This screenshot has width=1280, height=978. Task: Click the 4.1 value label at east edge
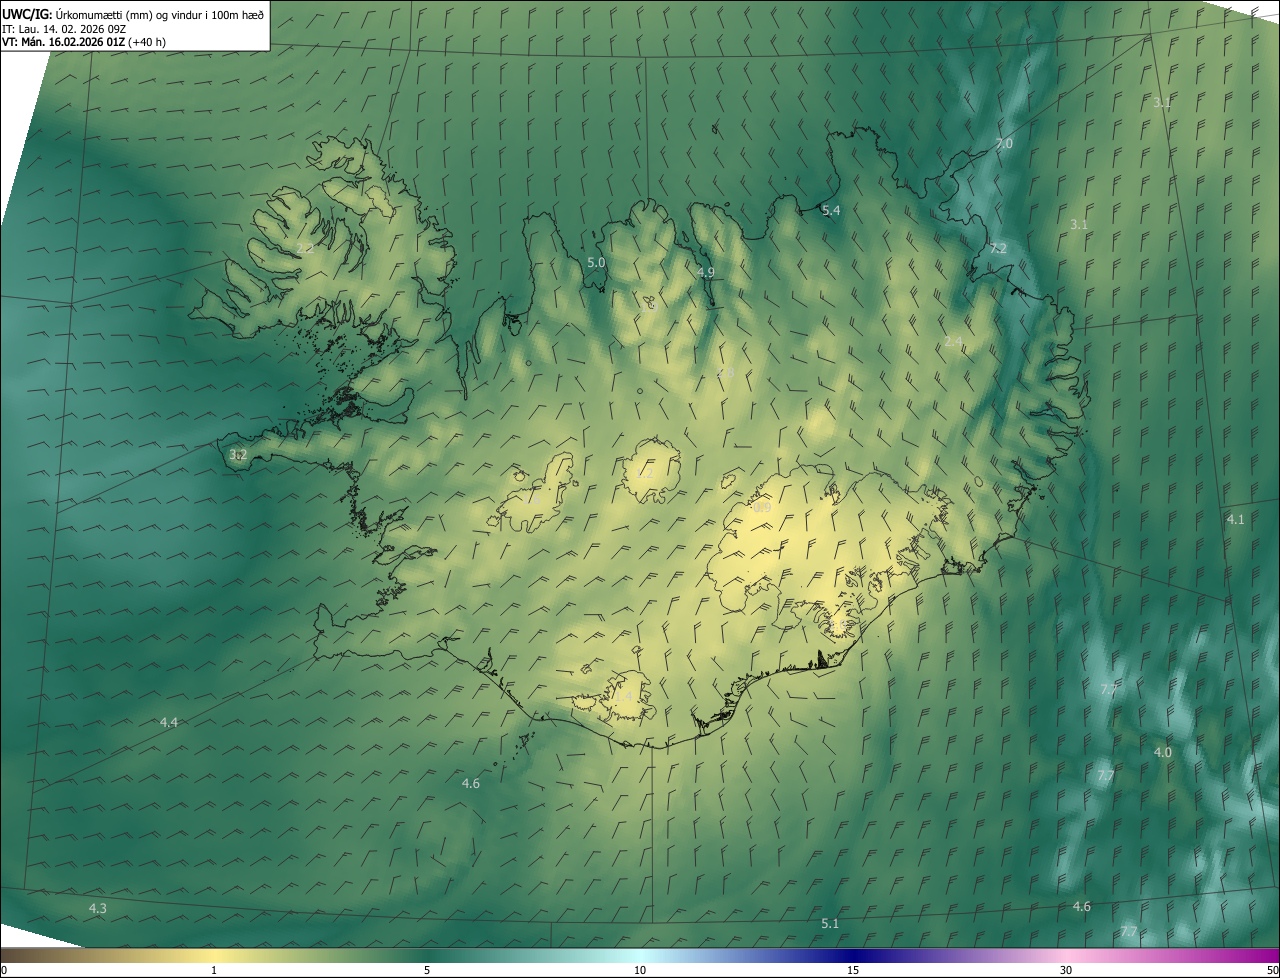pyautogui.click(x=1235, y=519)
